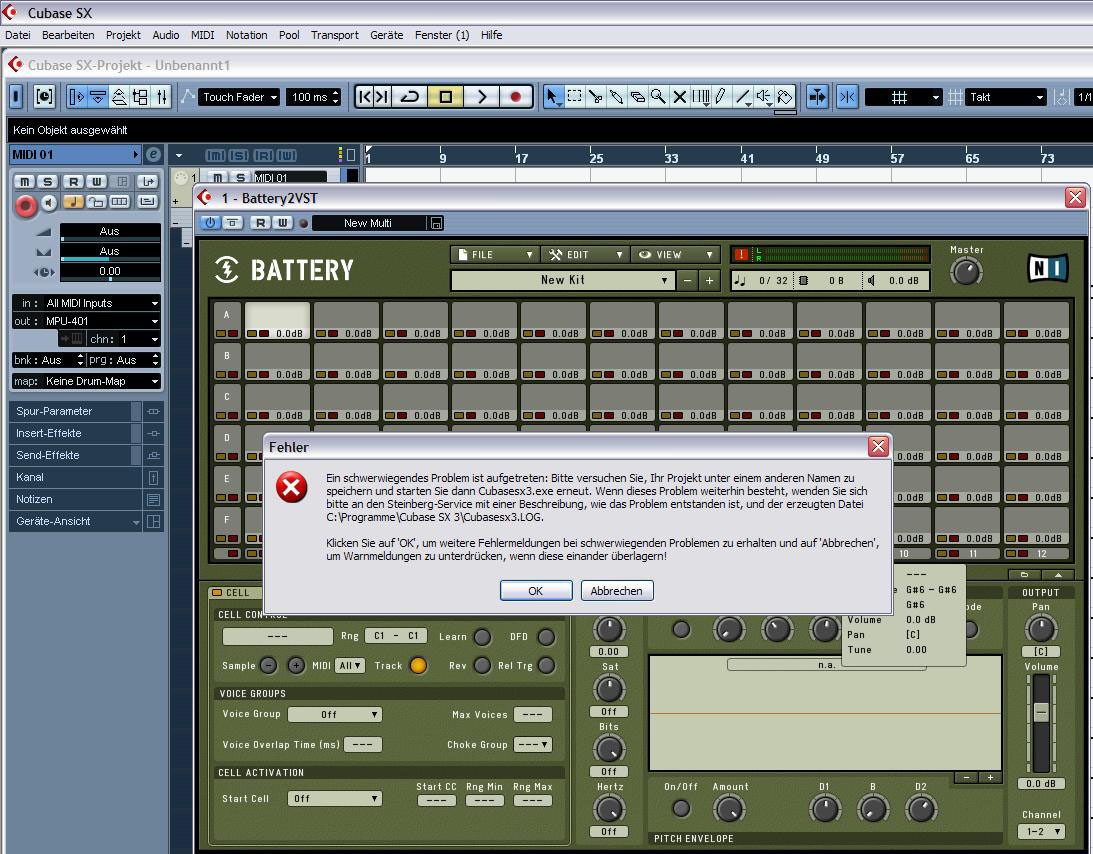This screenshot has width=1093, height=854.
Task: Select the Arrow object selection tool
Action: click(x=553, y=97)
